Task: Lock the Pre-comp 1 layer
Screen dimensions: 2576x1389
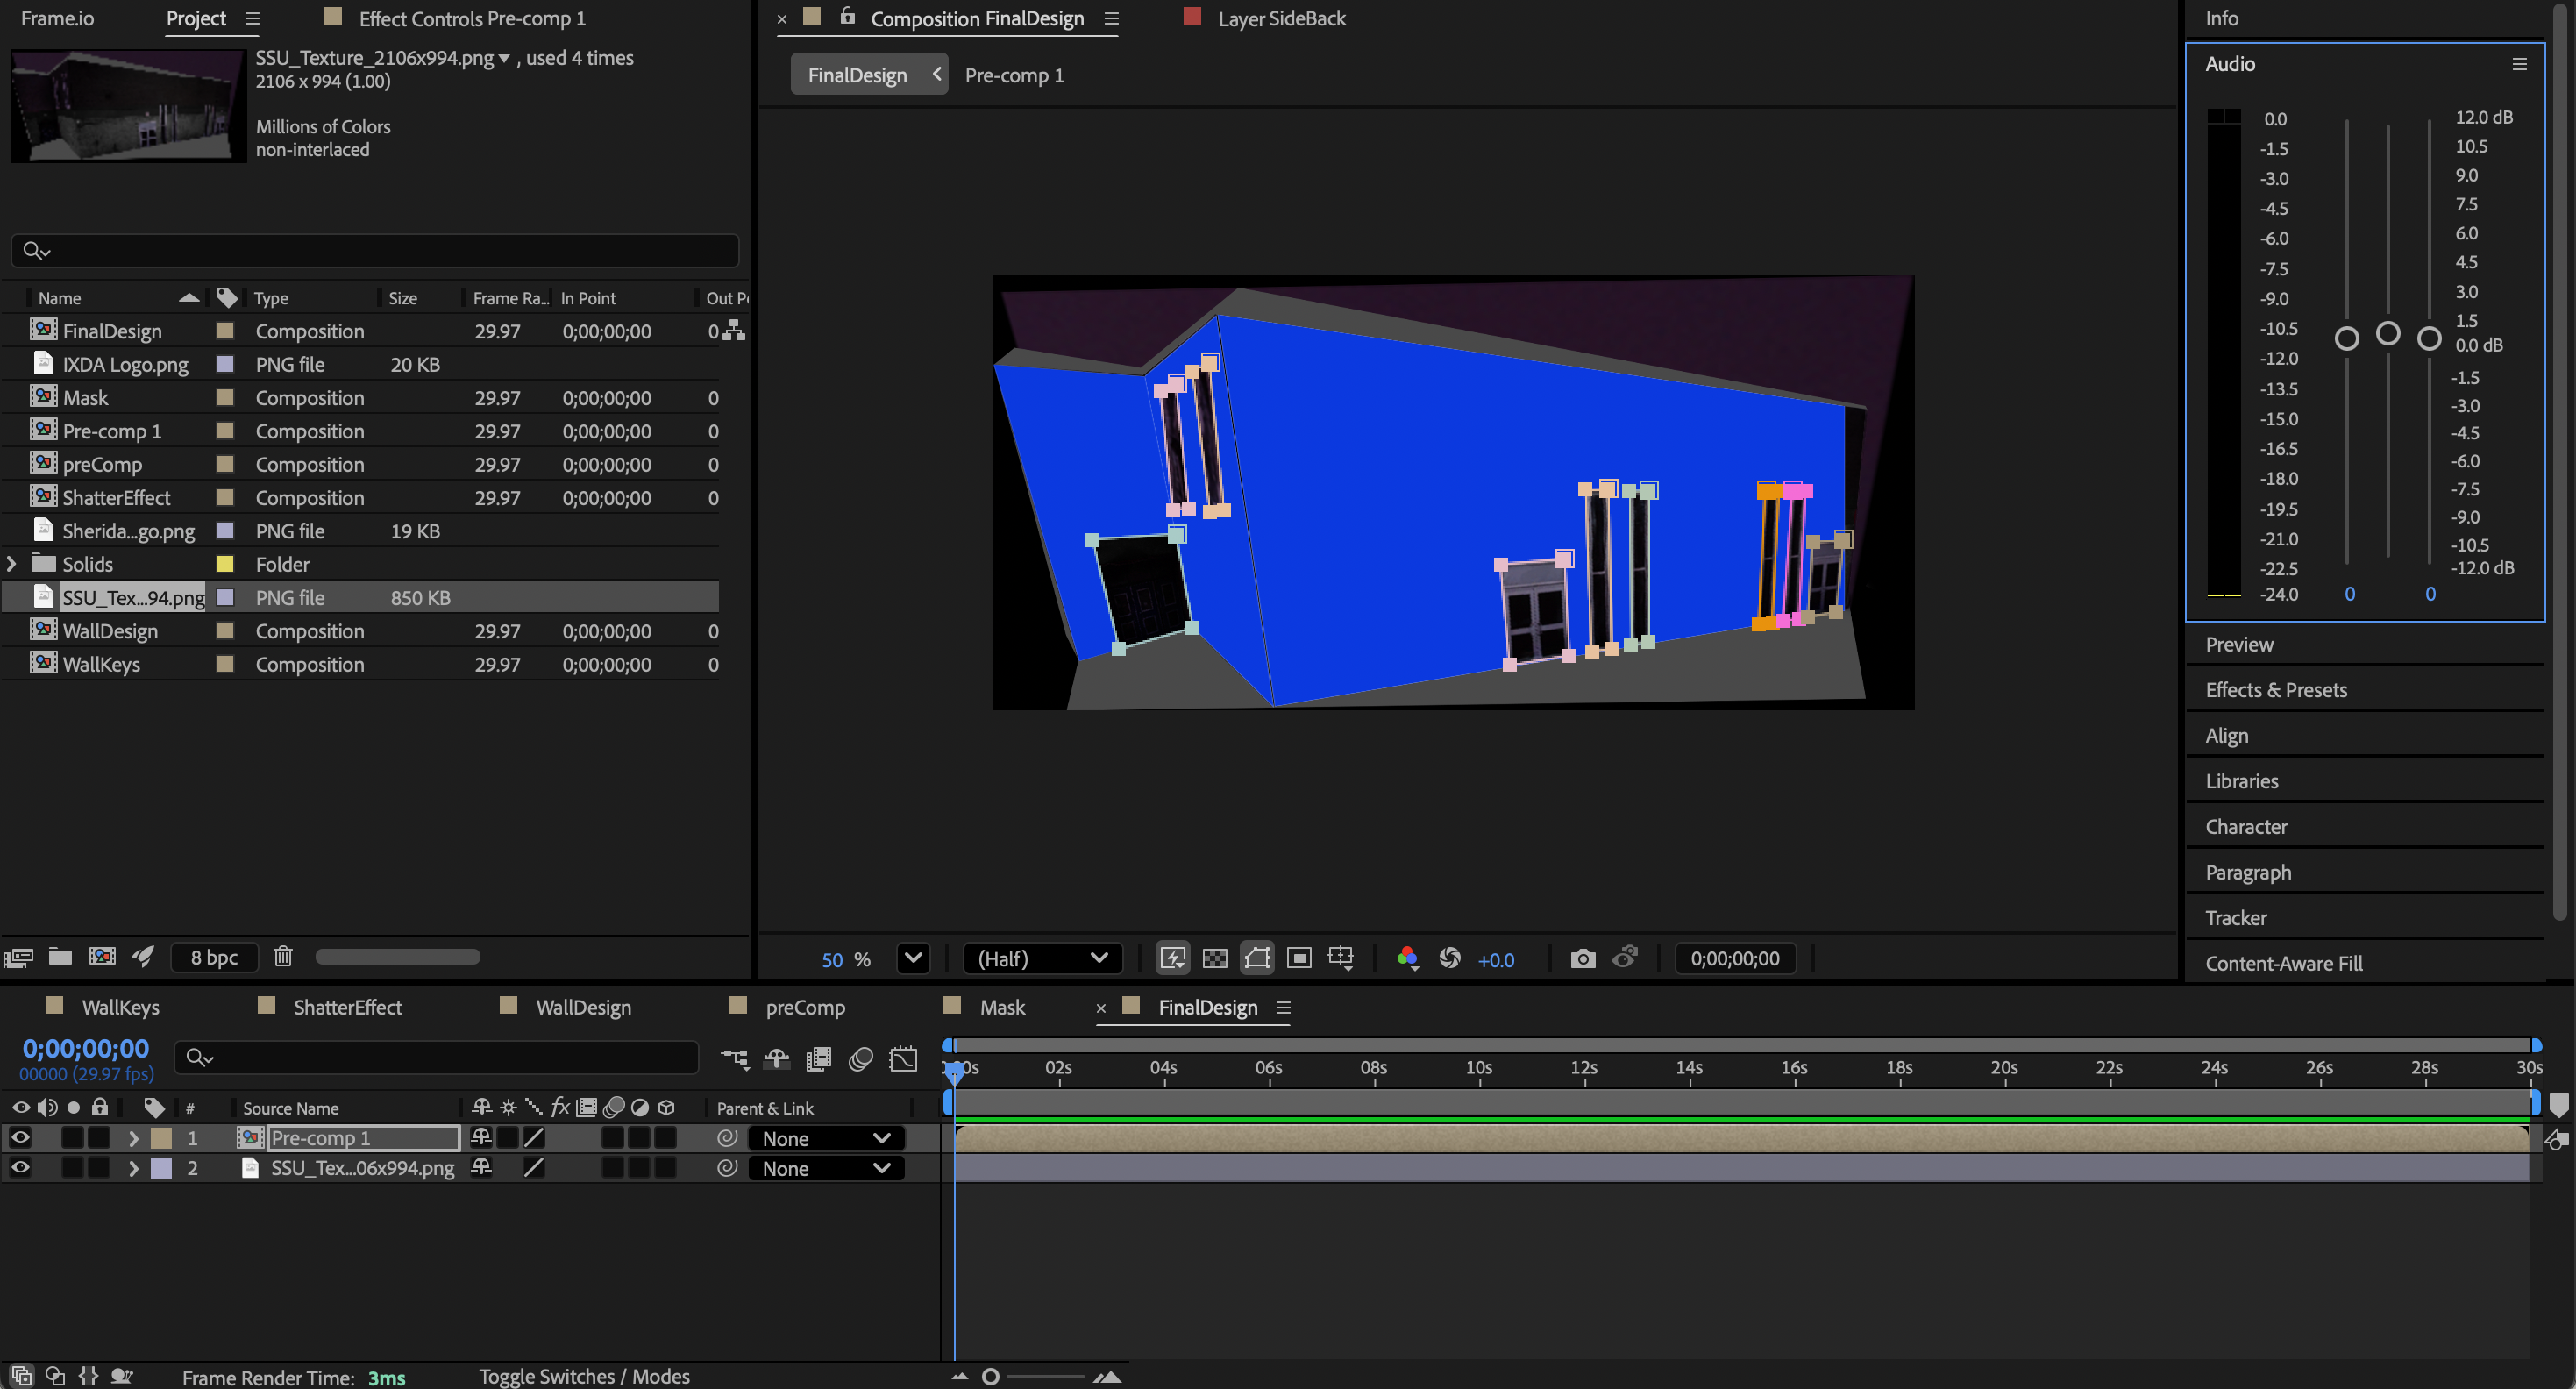Action: (x=99, y=1137)
